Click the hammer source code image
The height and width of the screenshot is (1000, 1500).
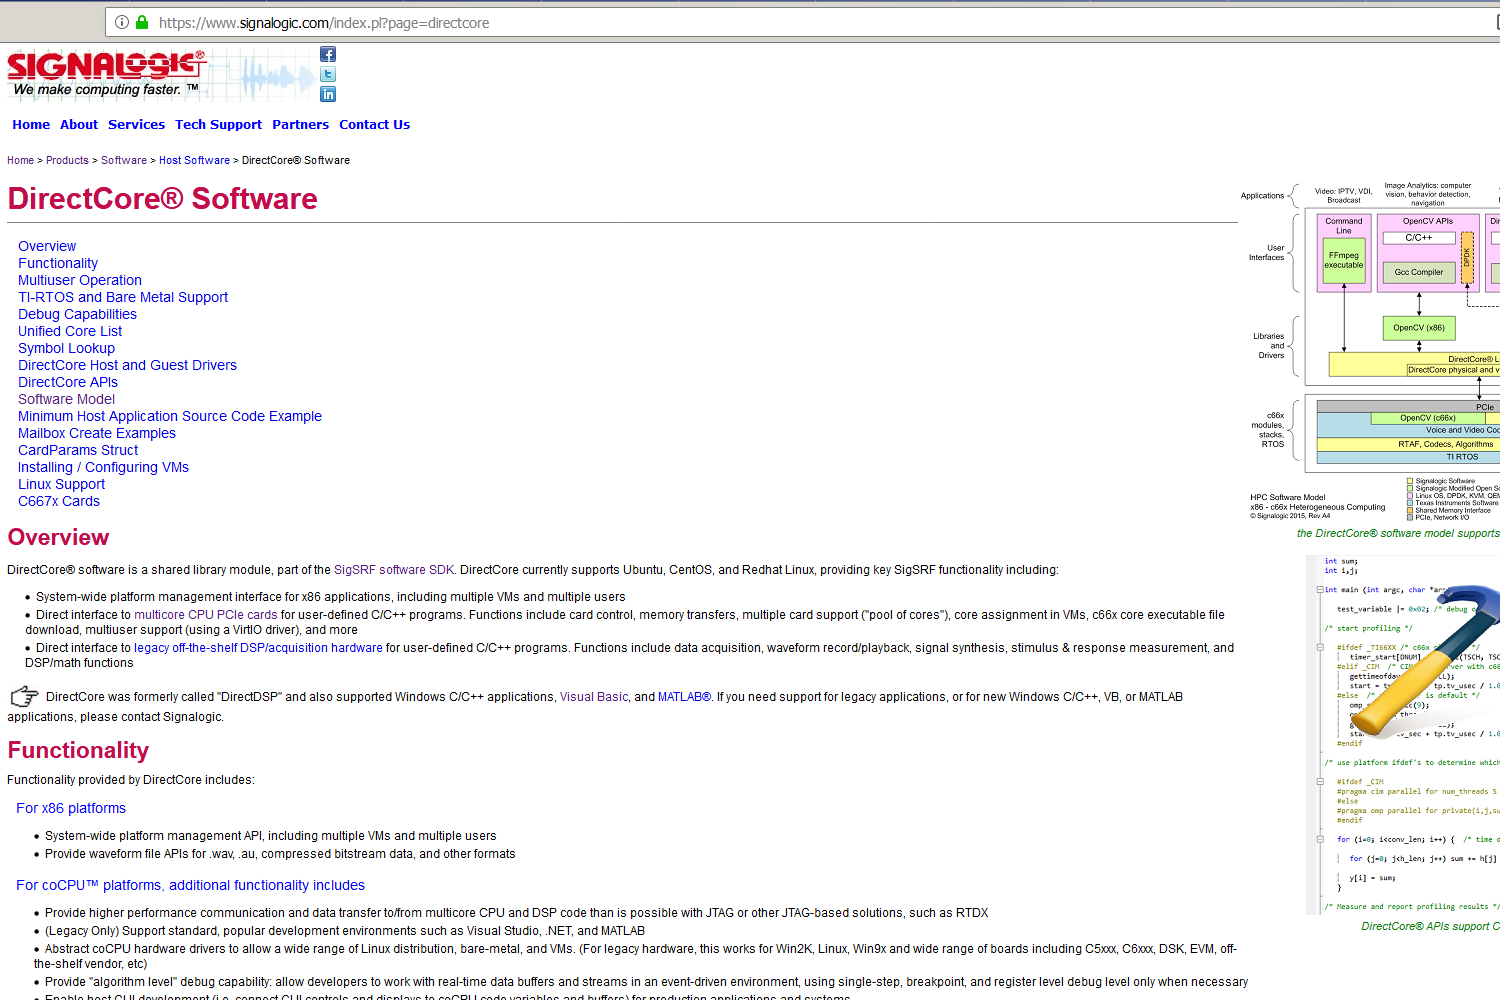tap(1403, 735)
